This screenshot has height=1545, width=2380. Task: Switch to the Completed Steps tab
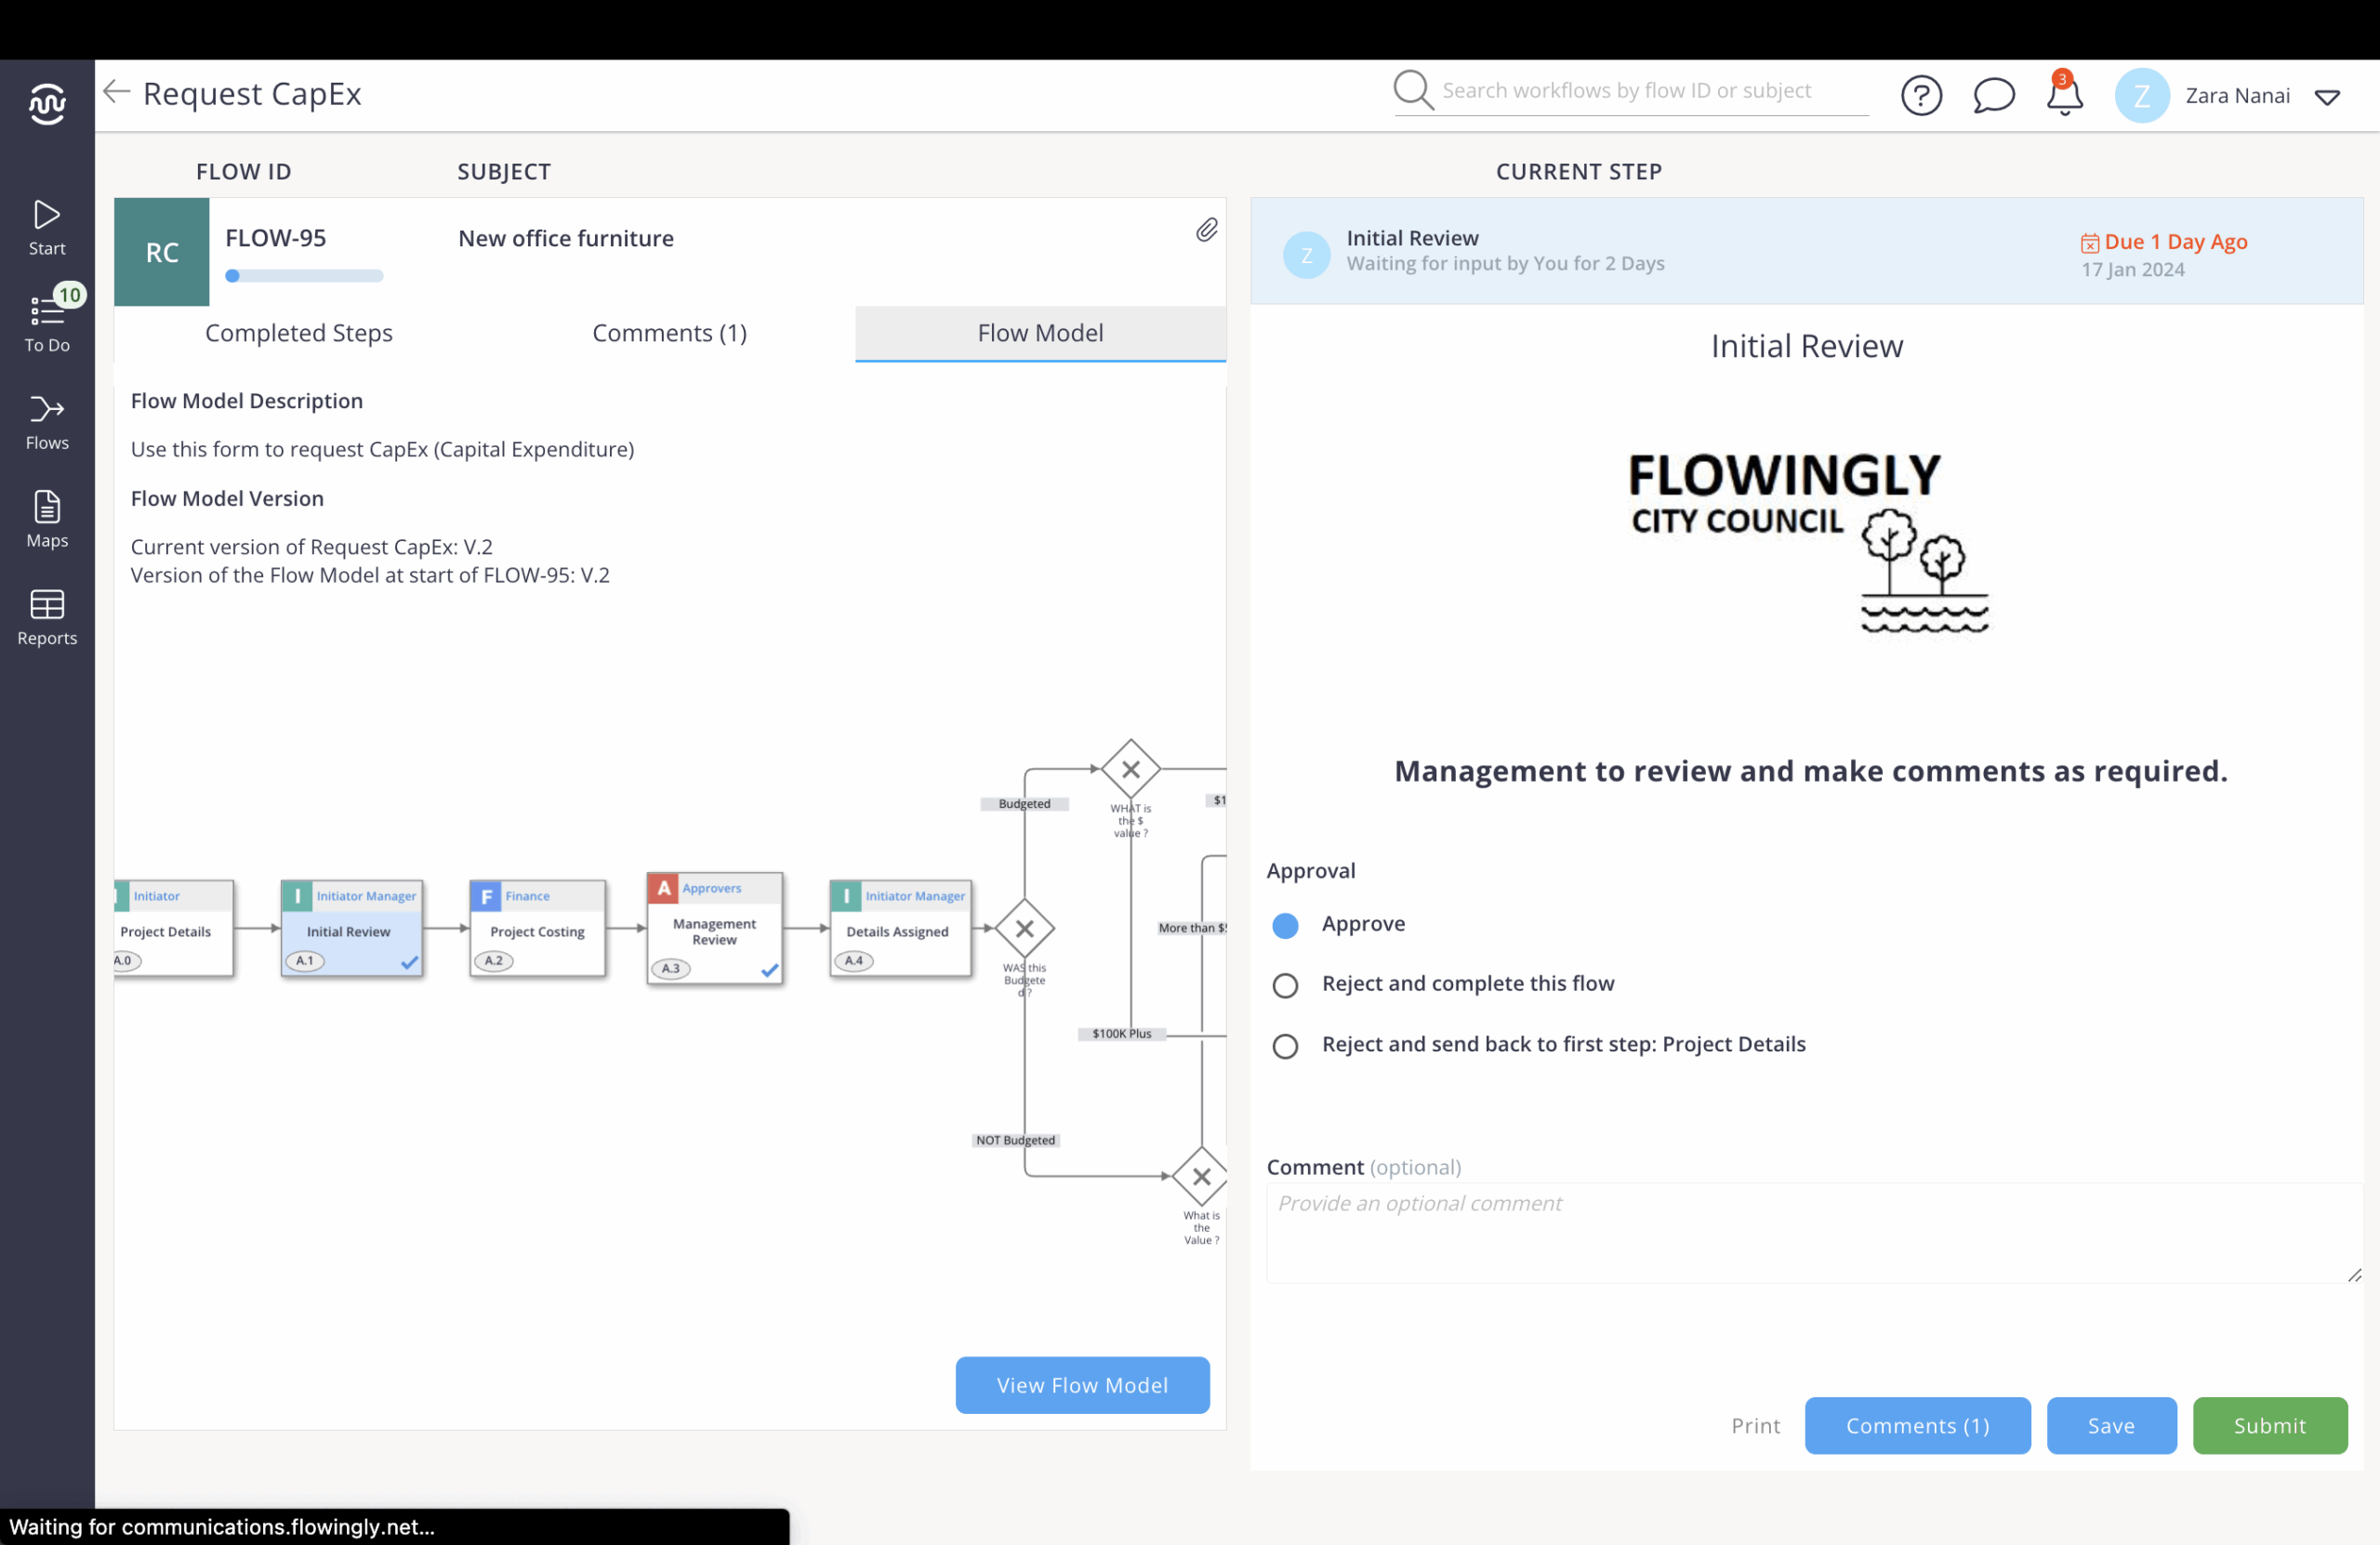click(x=298, y=333)
